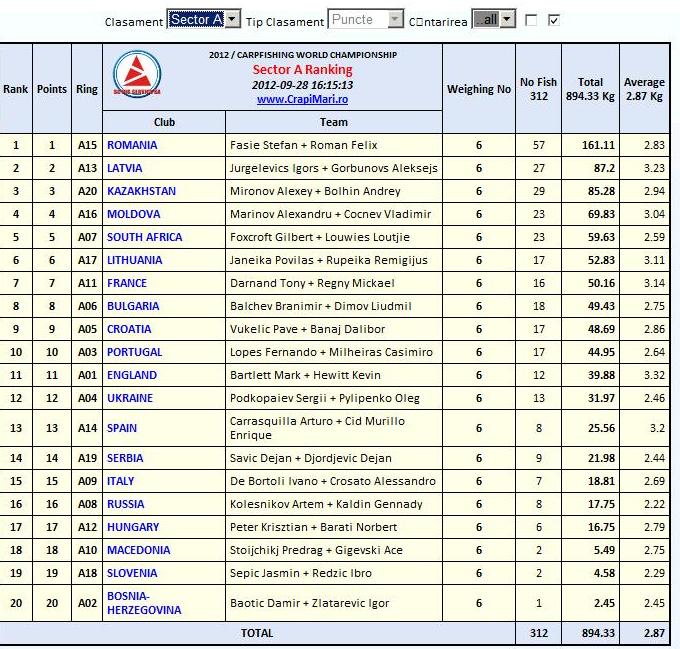The image size is (680, 649).
Task: Click the Rank column header
Action: tap(16, 88)
